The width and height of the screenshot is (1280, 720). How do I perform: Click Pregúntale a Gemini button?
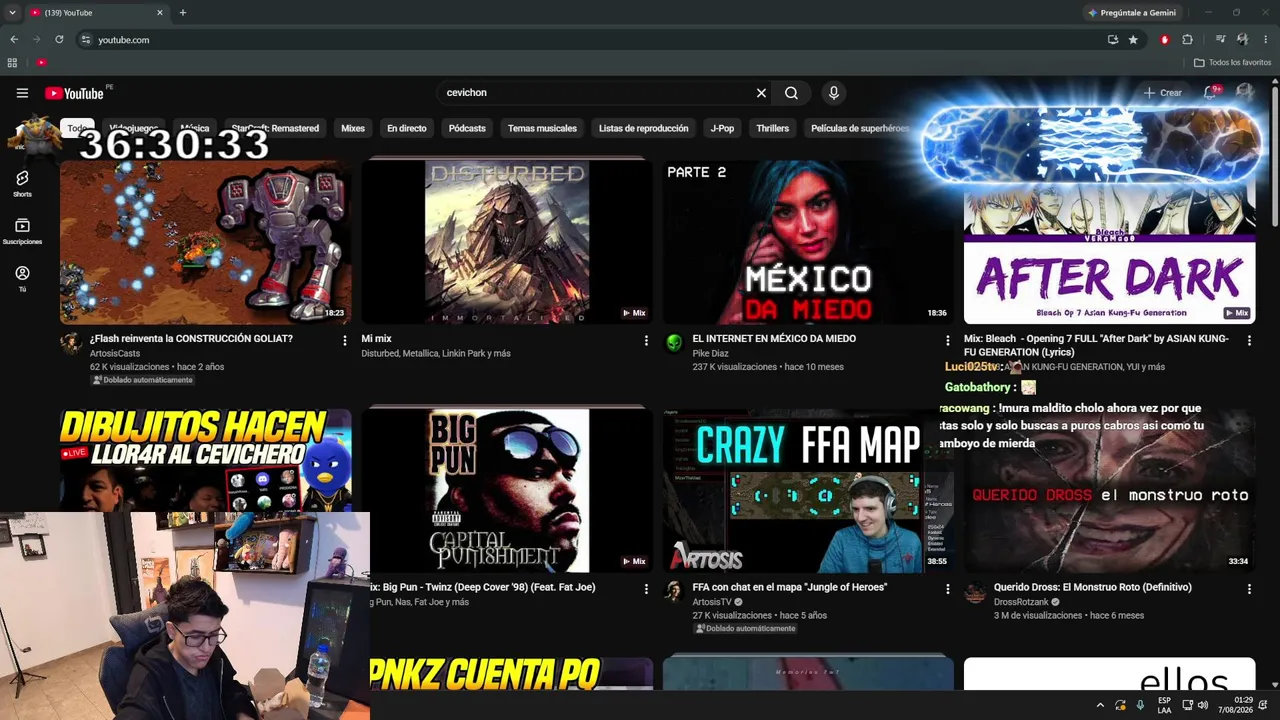[1131, 13]
